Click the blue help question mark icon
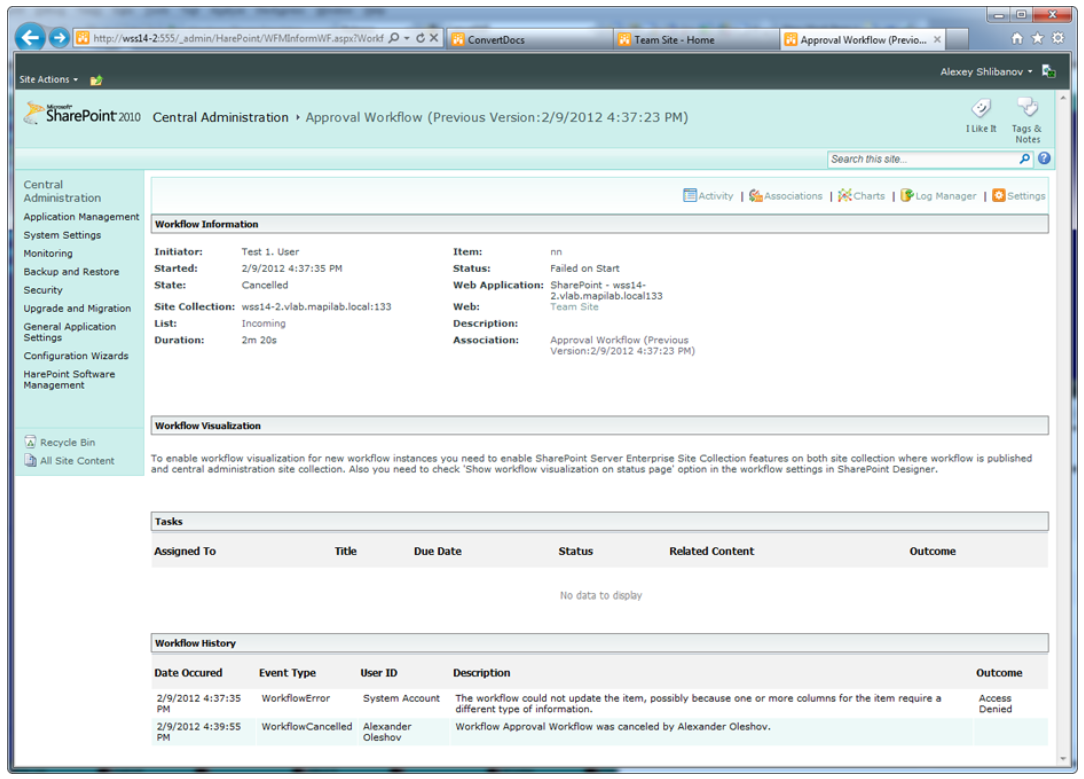The height and width of the screenshot is (779, 1084). click(x=1043, y=159)
